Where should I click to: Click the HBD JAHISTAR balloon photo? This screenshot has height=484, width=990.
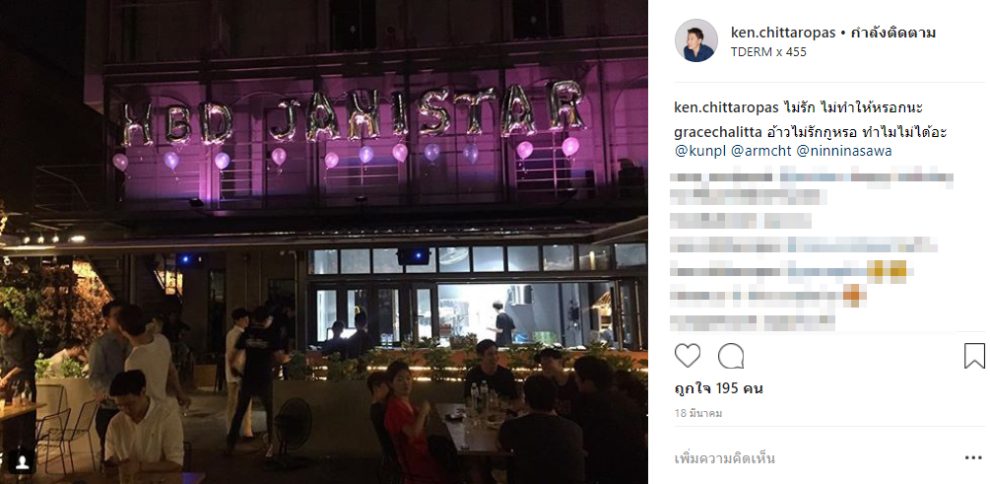coord(324,242)
